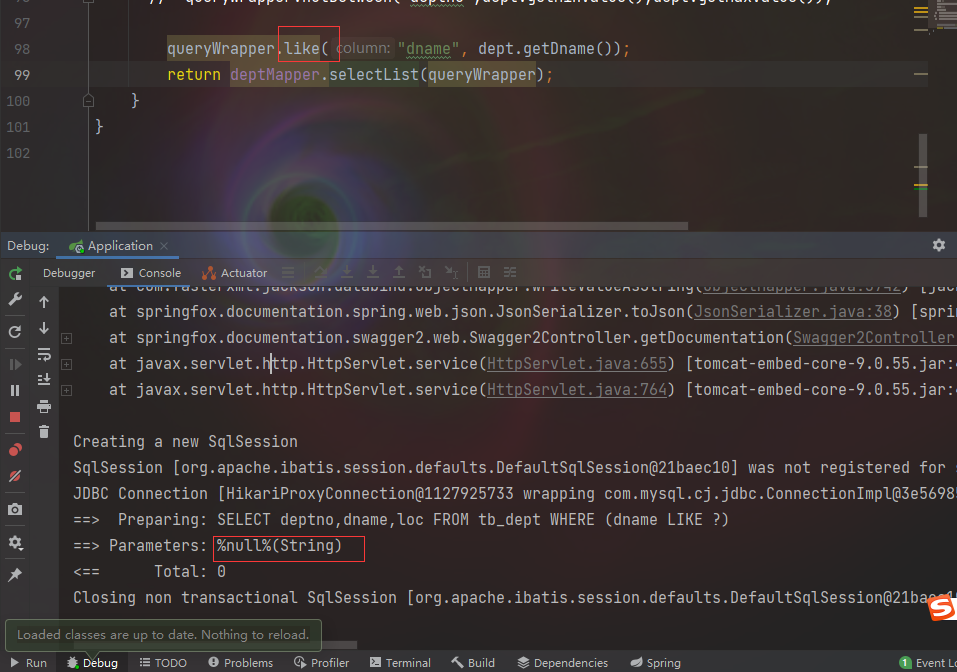Viewport: 957px width, 672px height.
Task: Stop the application with red square
Action: point(15,417)
